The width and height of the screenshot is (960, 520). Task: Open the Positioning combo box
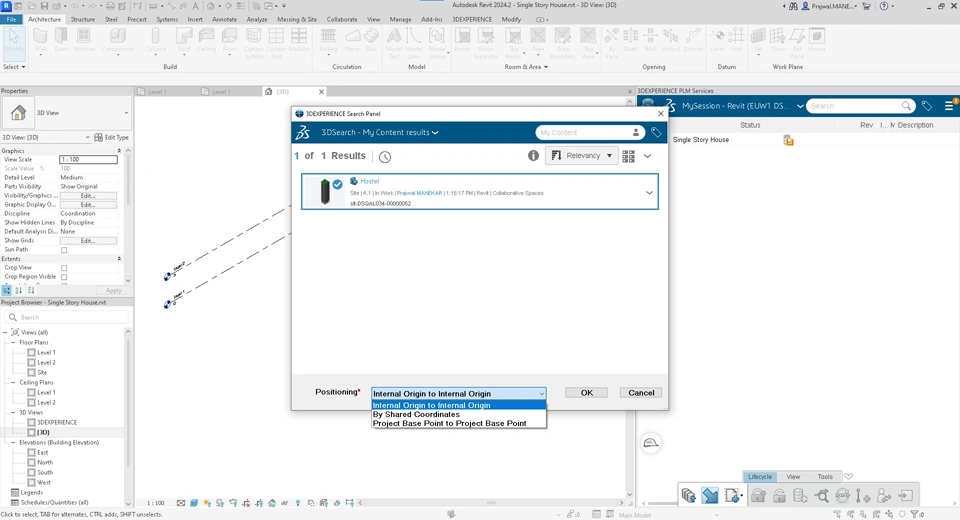click(x=459, y=393)
